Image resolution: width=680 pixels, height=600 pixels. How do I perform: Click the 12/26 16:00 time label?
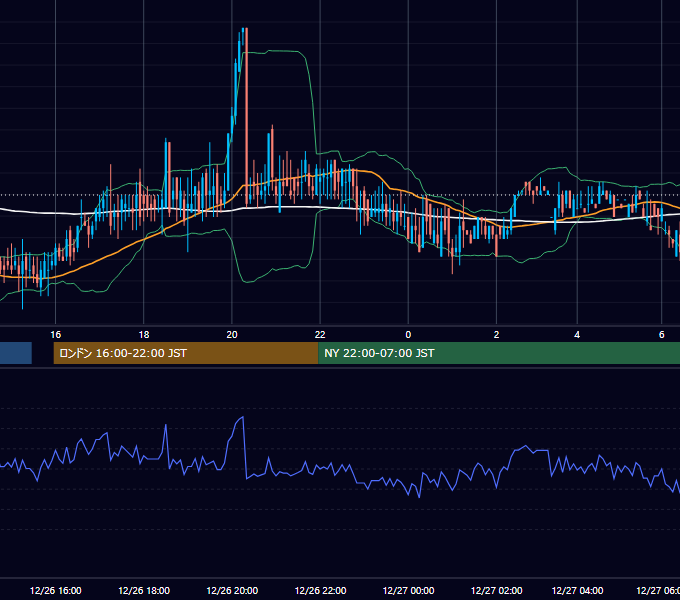coord(56,590)
